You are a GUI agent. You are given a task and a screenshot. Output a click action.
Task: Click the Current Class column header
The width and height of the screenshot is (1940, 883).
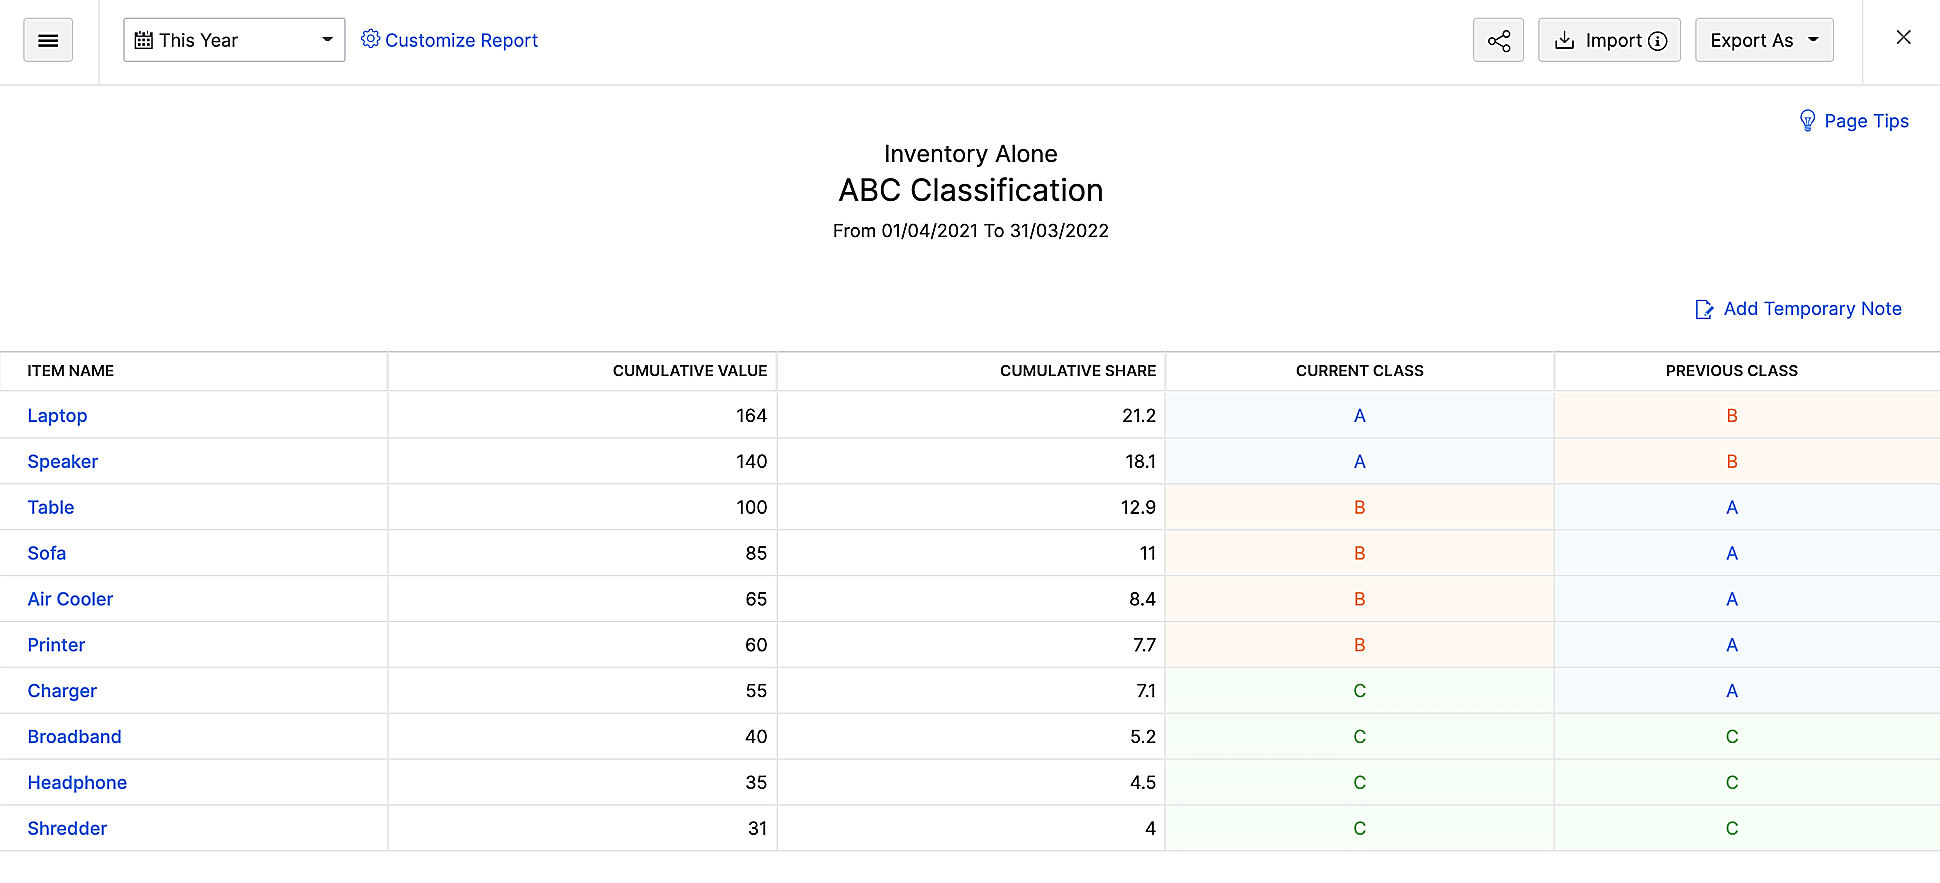[x=1359, y=371]
